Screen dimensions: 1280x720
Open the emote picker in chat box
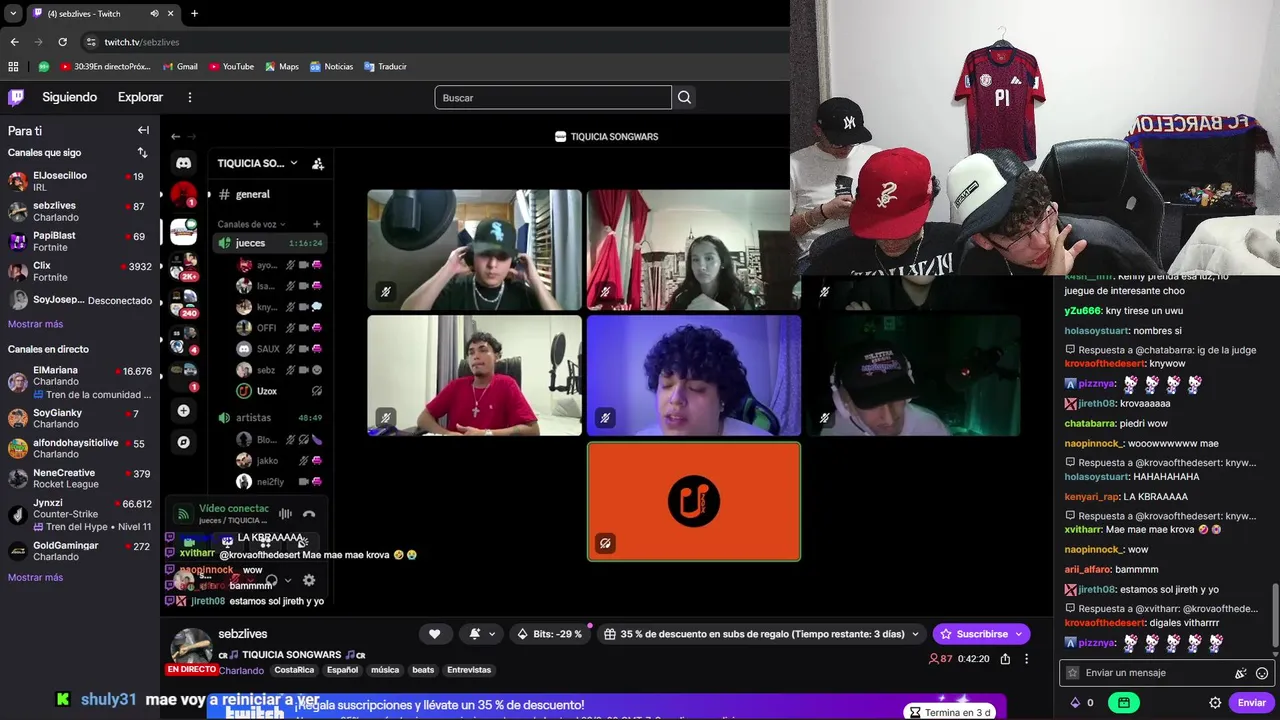pos(1262,673)
